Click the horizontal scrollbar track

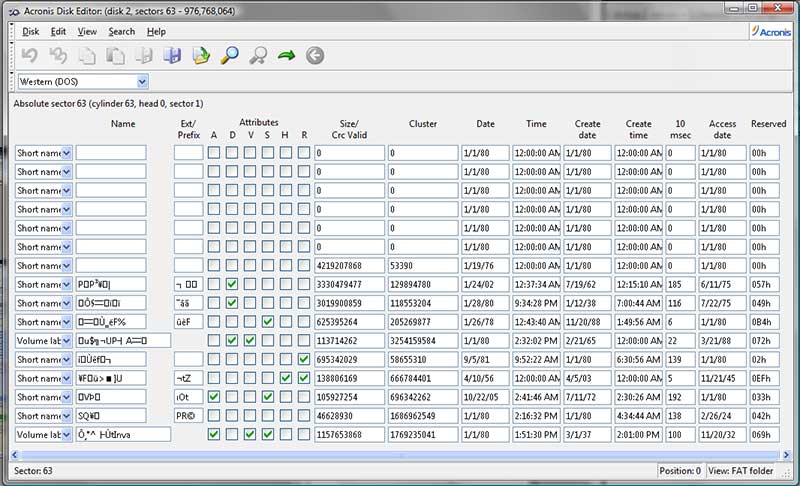[x=399, y=454]
